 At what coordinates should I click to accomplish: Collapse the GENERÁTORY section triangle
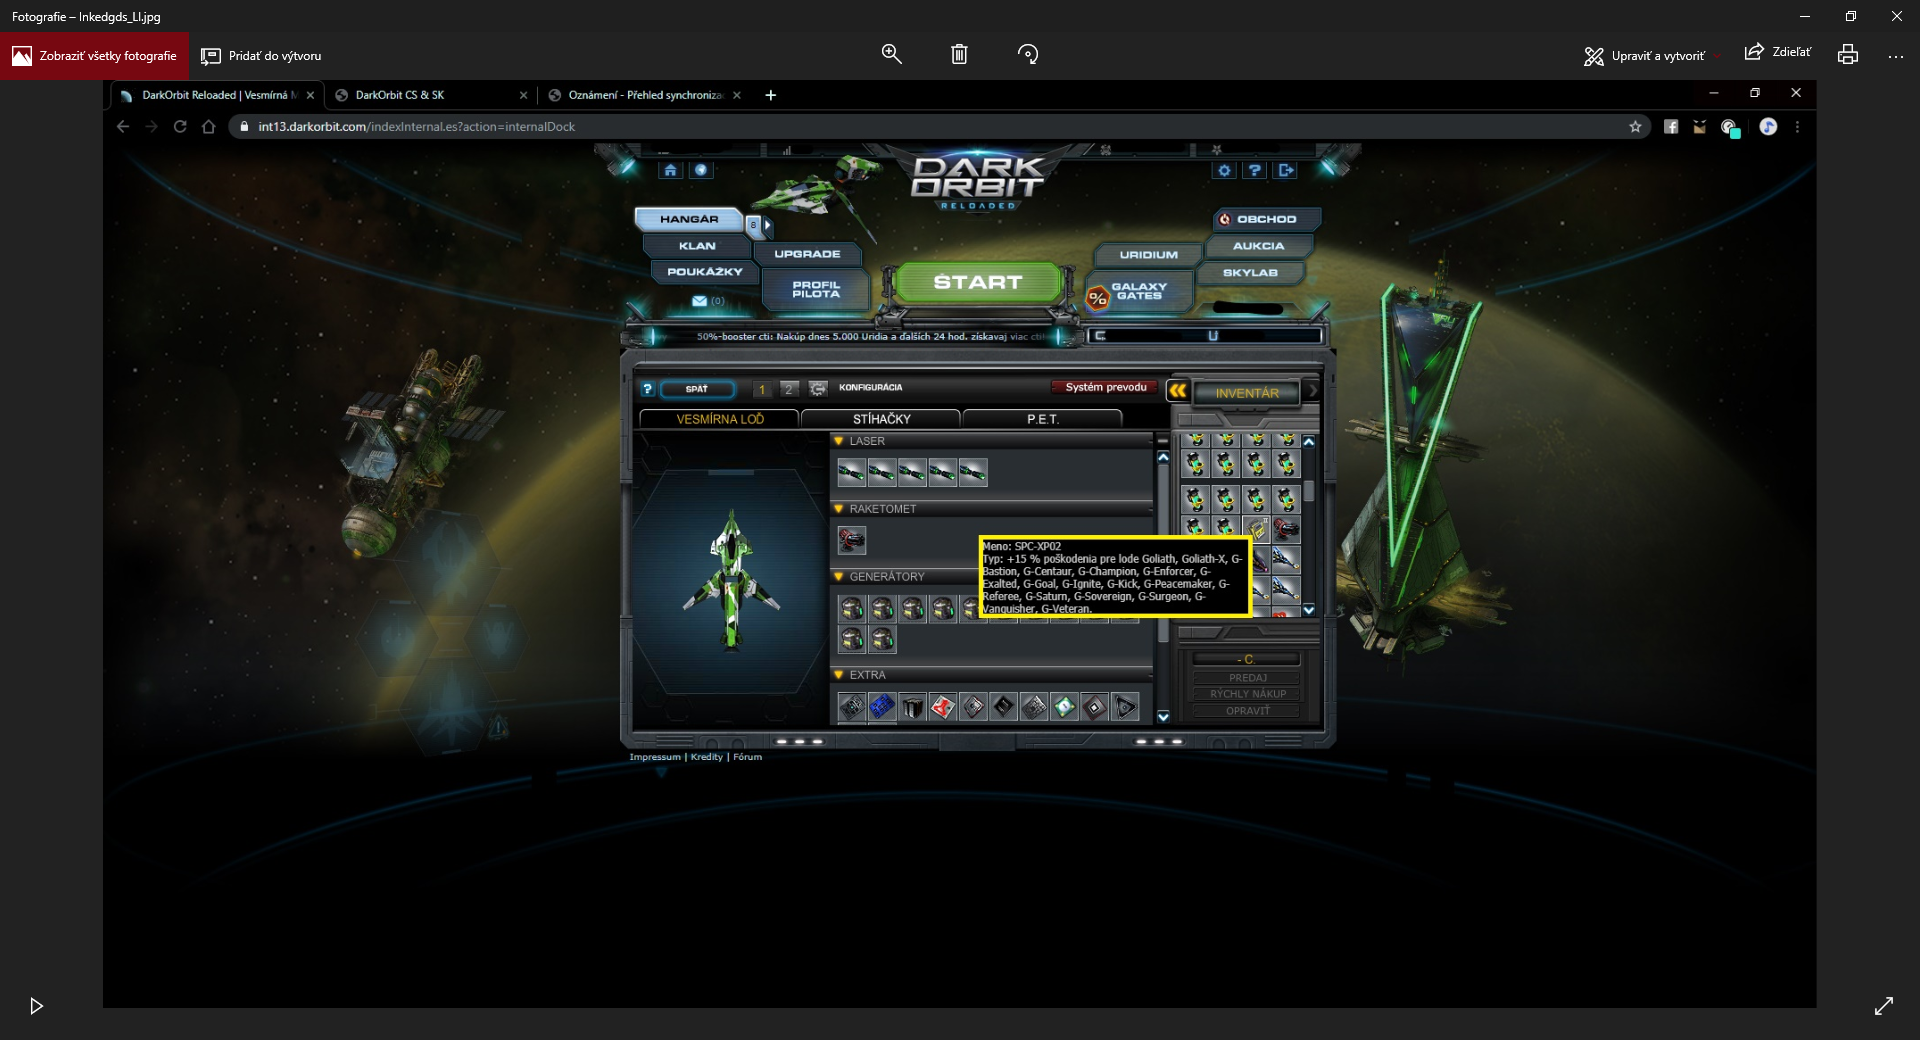click(838, 577)
